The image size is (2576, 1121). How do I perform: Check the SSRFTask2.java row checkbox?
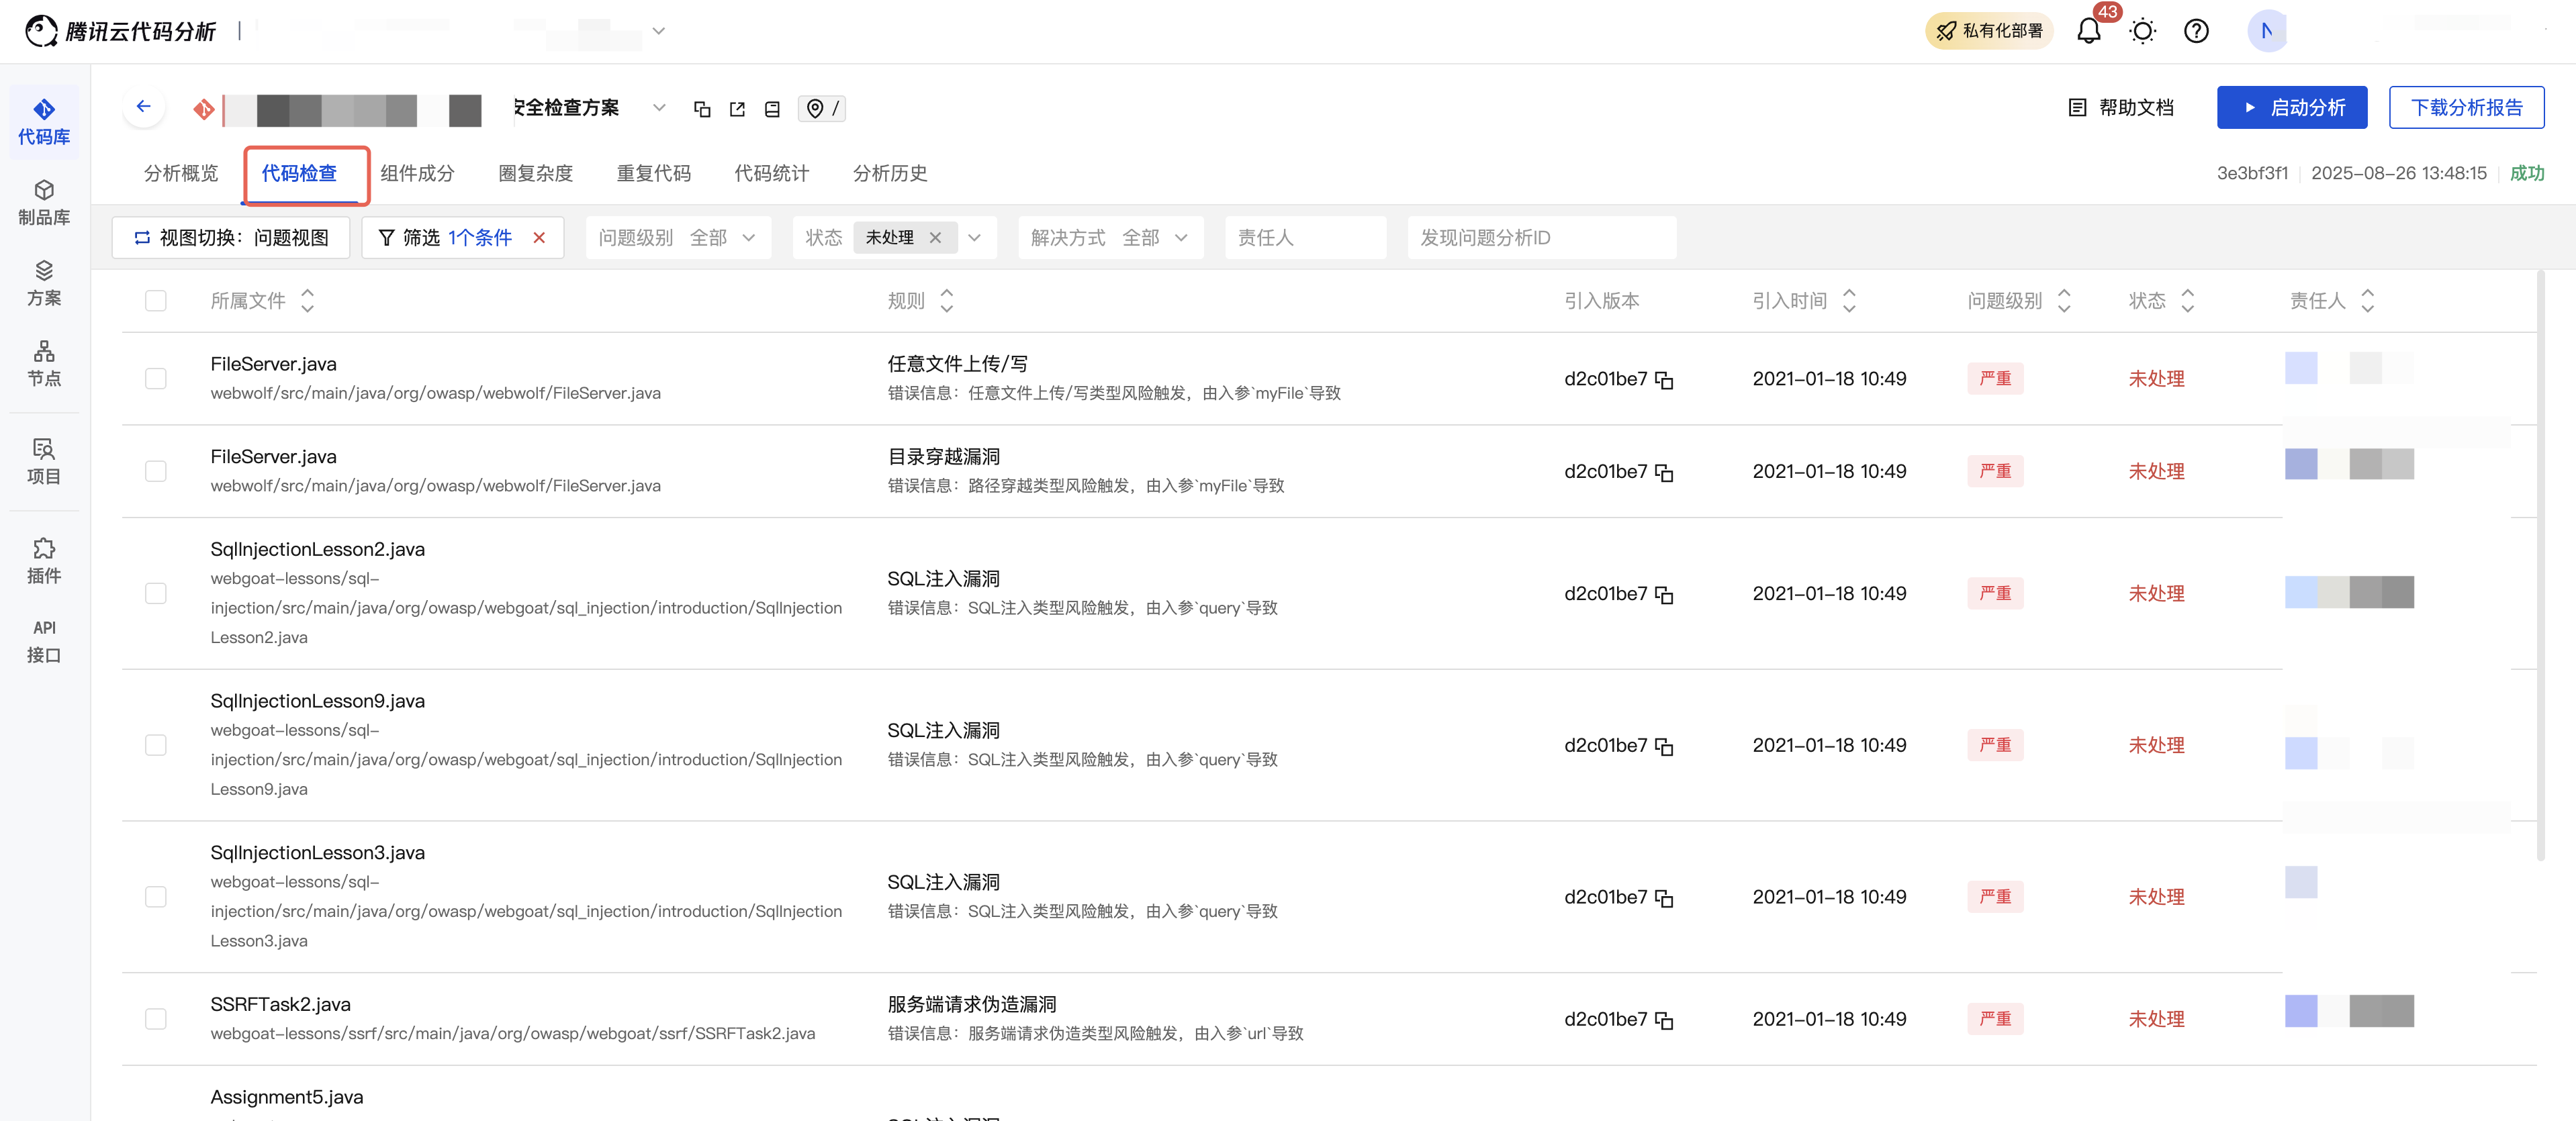[156, 1018]
